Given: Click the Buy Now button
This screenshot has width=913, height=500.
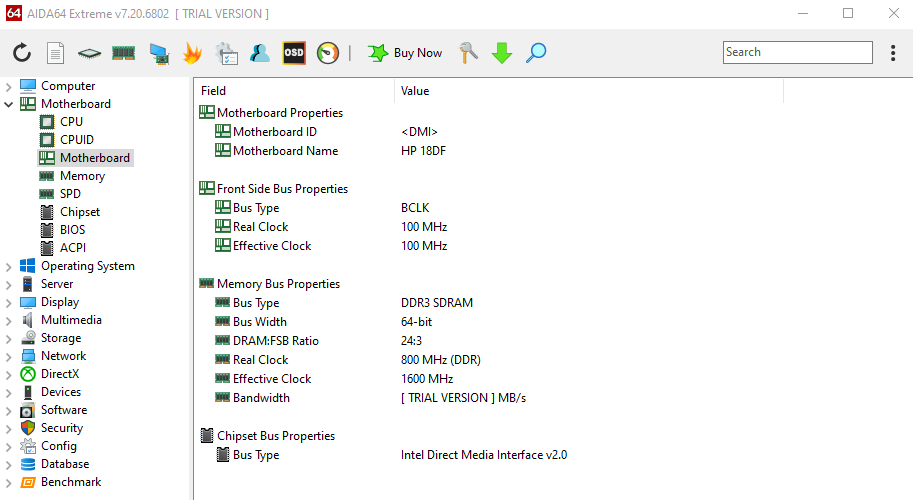Looking at the screenshot, I should 405,53.
